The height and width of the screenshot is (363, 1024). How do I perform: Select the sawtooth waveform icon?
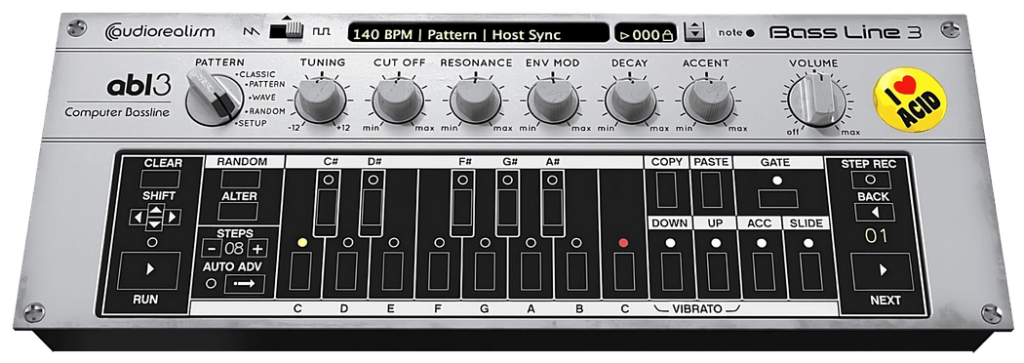tap(251, 31)
